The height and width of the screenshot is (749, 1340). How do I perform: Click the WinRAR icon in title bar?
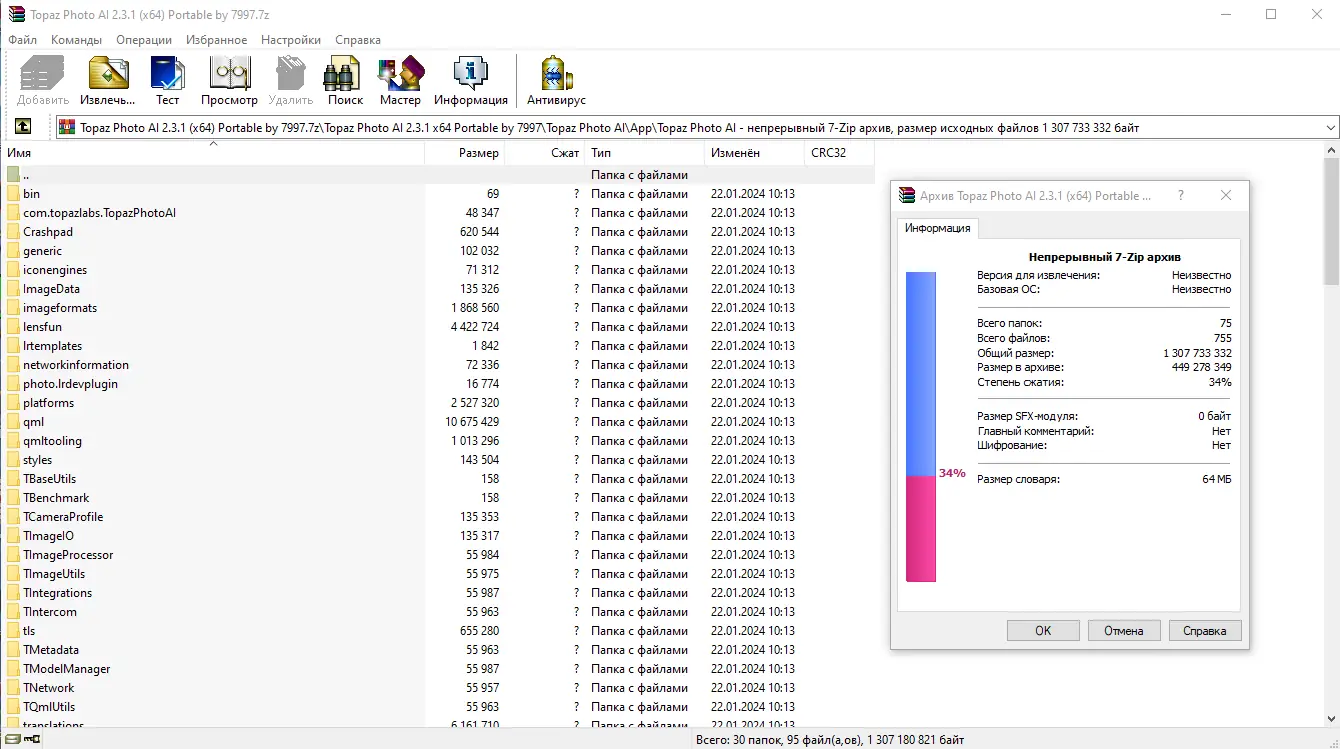click(x=16, y=15)
